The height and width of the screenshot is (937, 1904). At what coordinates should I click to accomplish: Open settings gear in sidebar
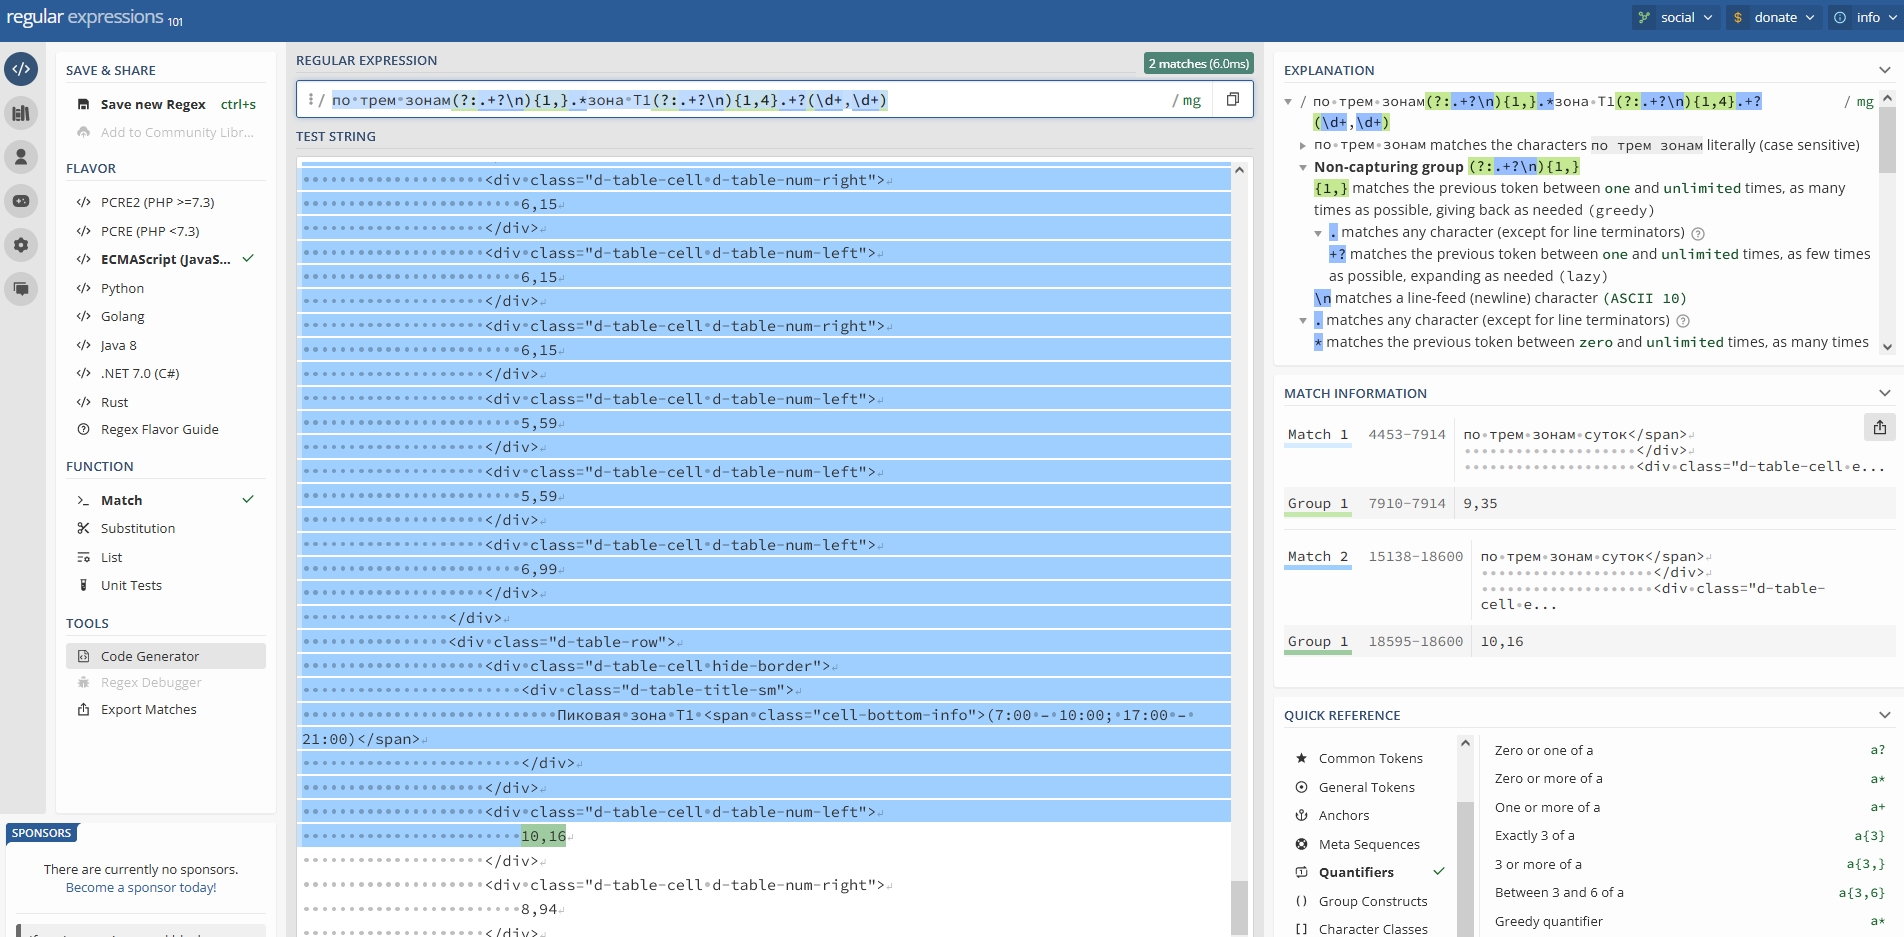tap(21, 245)
